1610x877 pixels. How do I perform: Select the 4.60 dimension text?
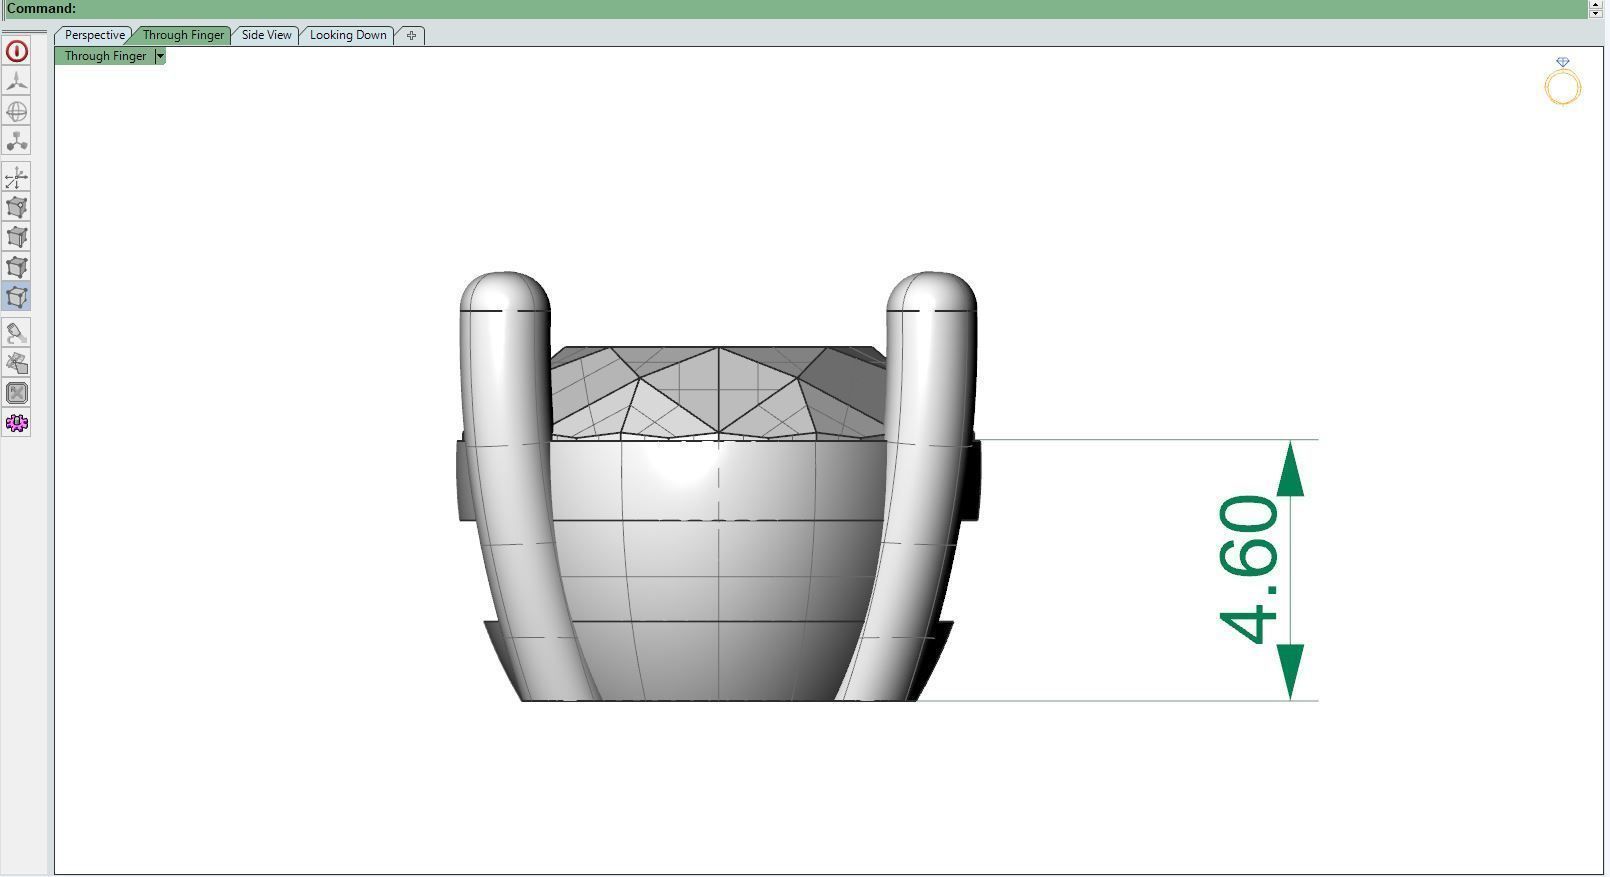tap(1249, 569)
